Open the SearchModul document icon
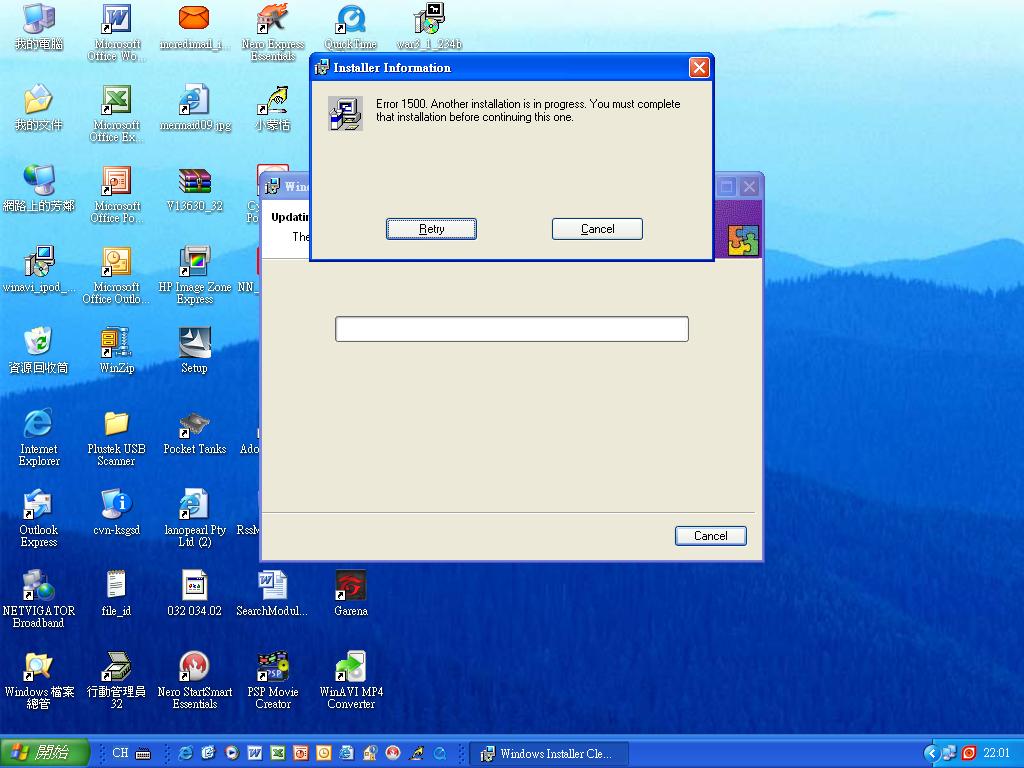Screen dimensions: 1024x768 (x=273, y=594)
